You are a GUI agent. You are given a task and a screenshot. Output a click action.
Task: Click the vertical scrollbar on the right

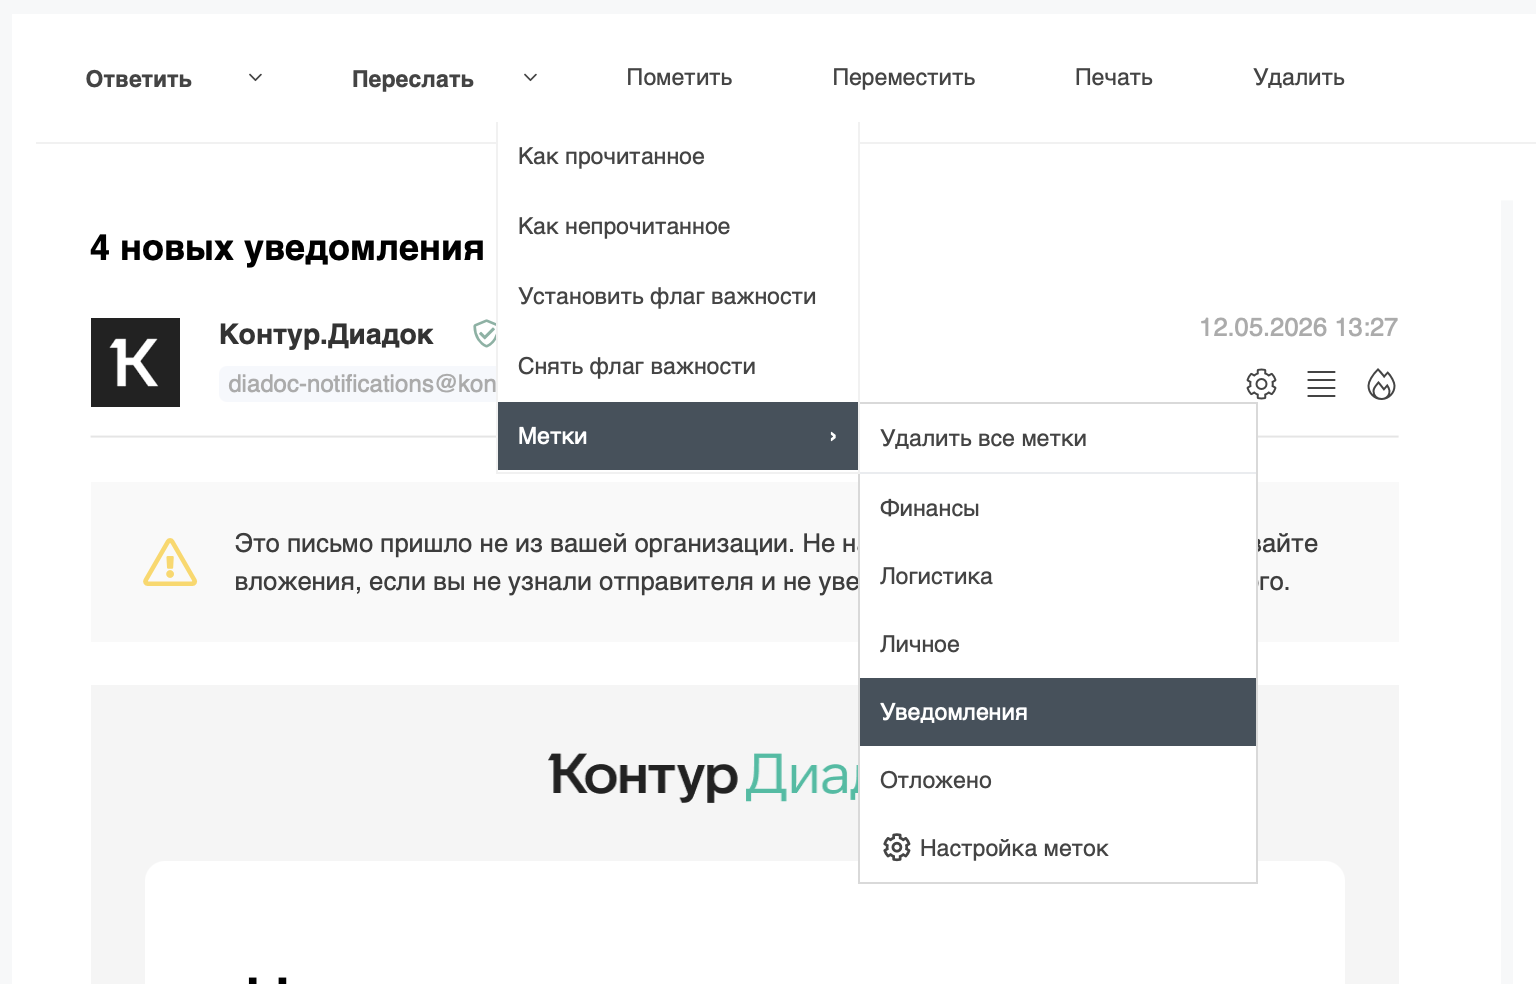pos(1506,590)
